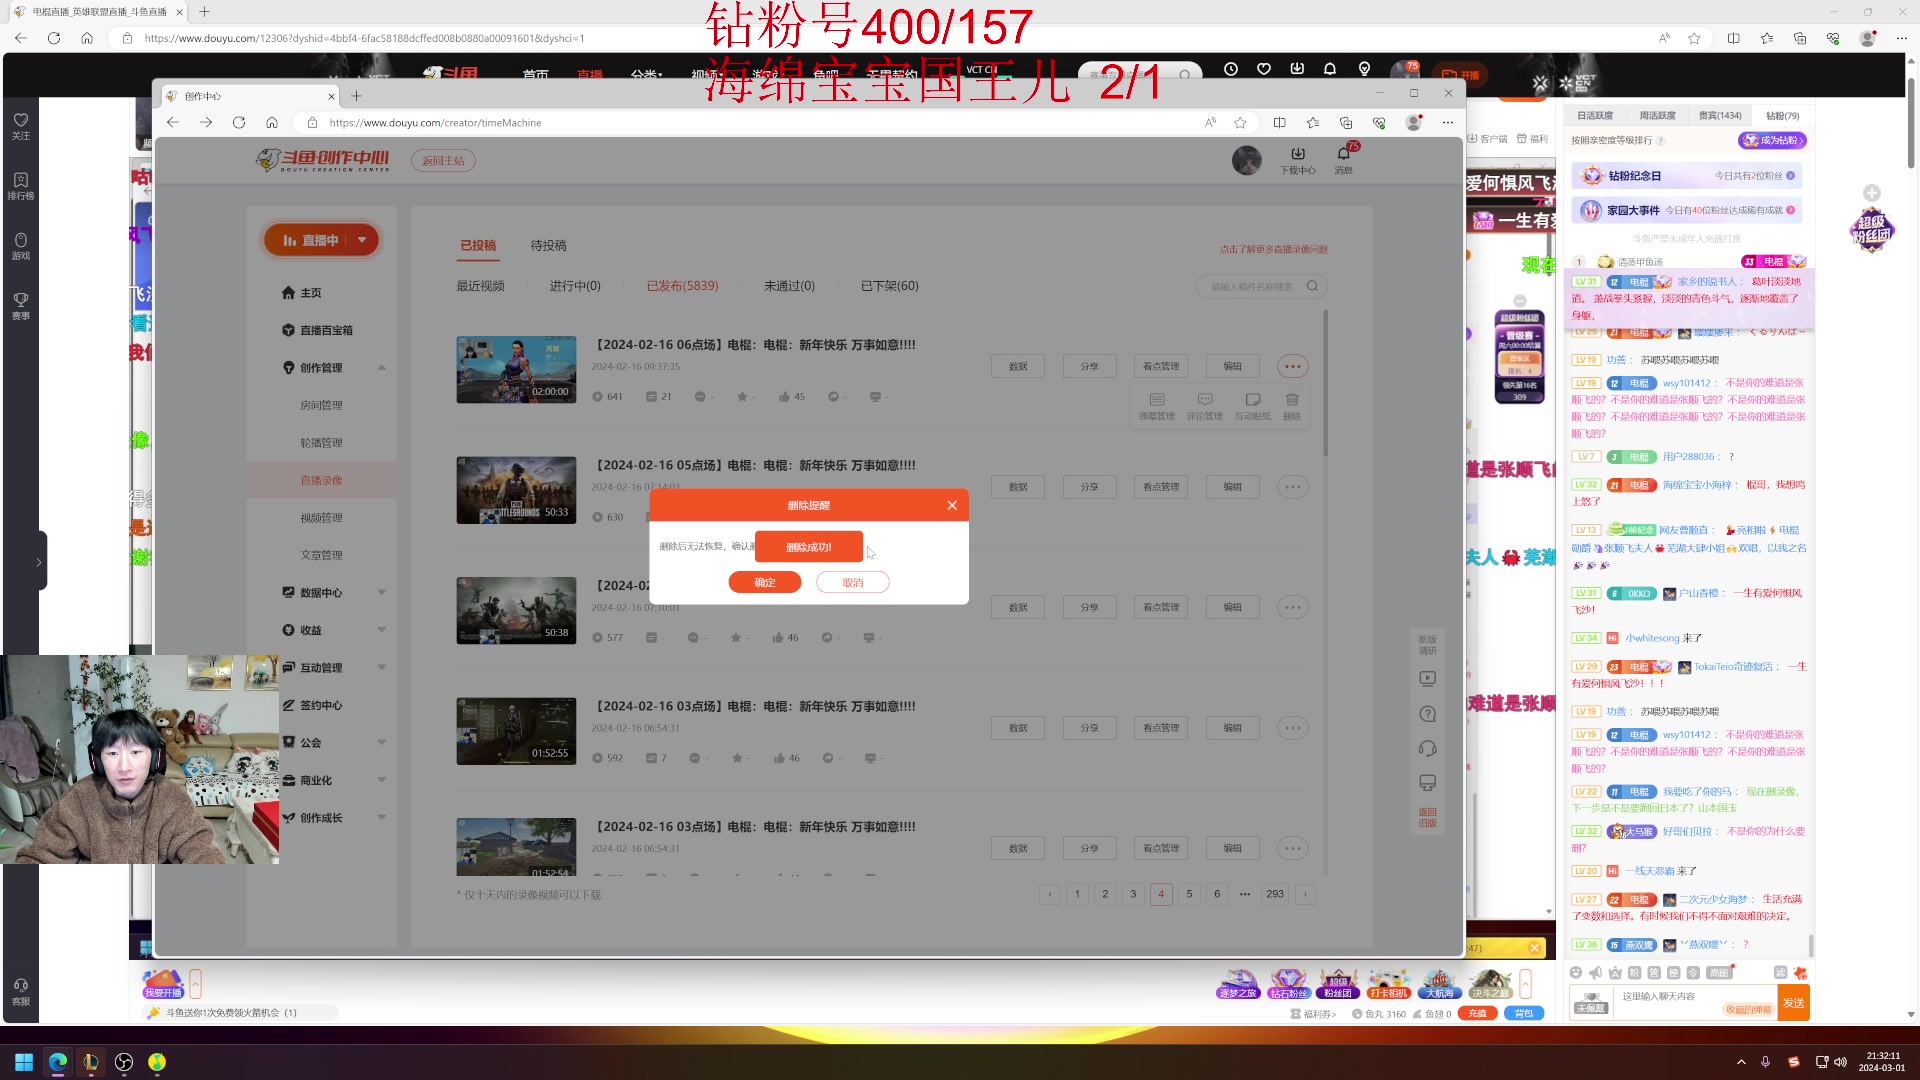This screenshot has width=1920, height=1080.
Task: Expand the 公会 section
Action: pyautogui.click(x=381, y=742)
